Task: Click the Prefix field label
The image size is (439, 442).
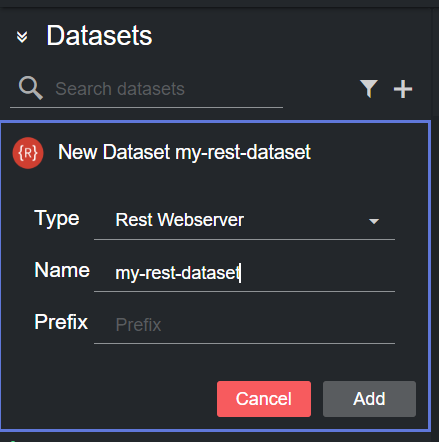Action: click(61, 322)
